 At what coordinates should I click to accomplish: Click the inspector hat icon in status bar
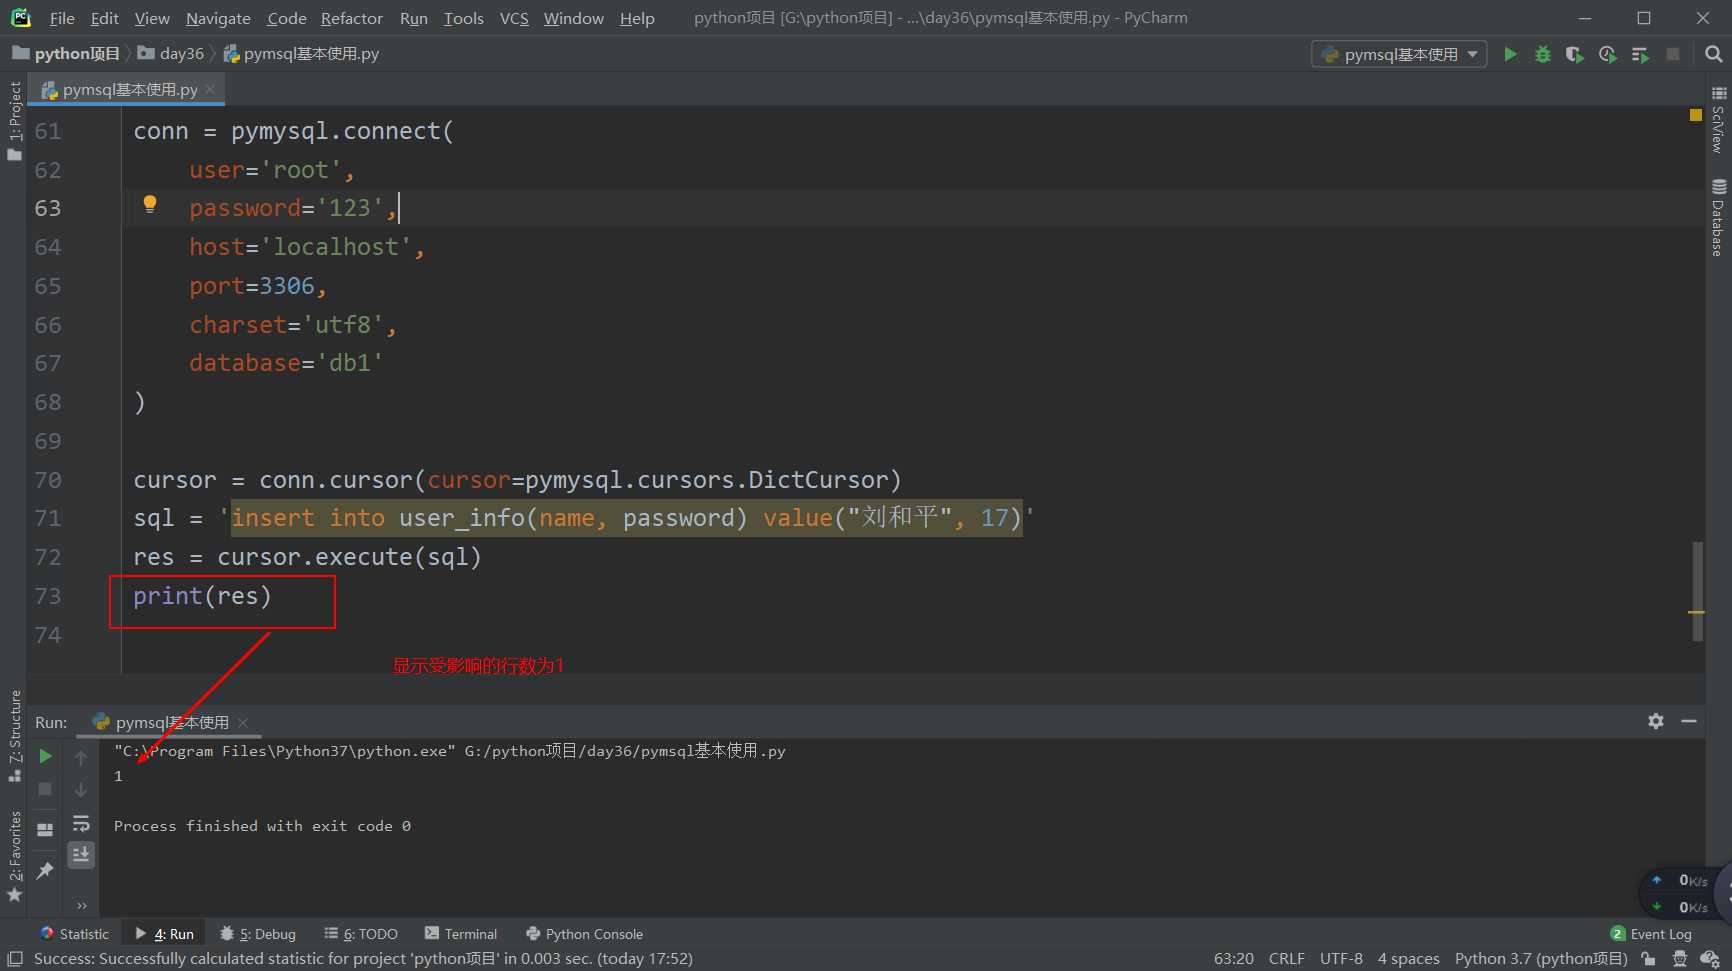click(1680, 958)
